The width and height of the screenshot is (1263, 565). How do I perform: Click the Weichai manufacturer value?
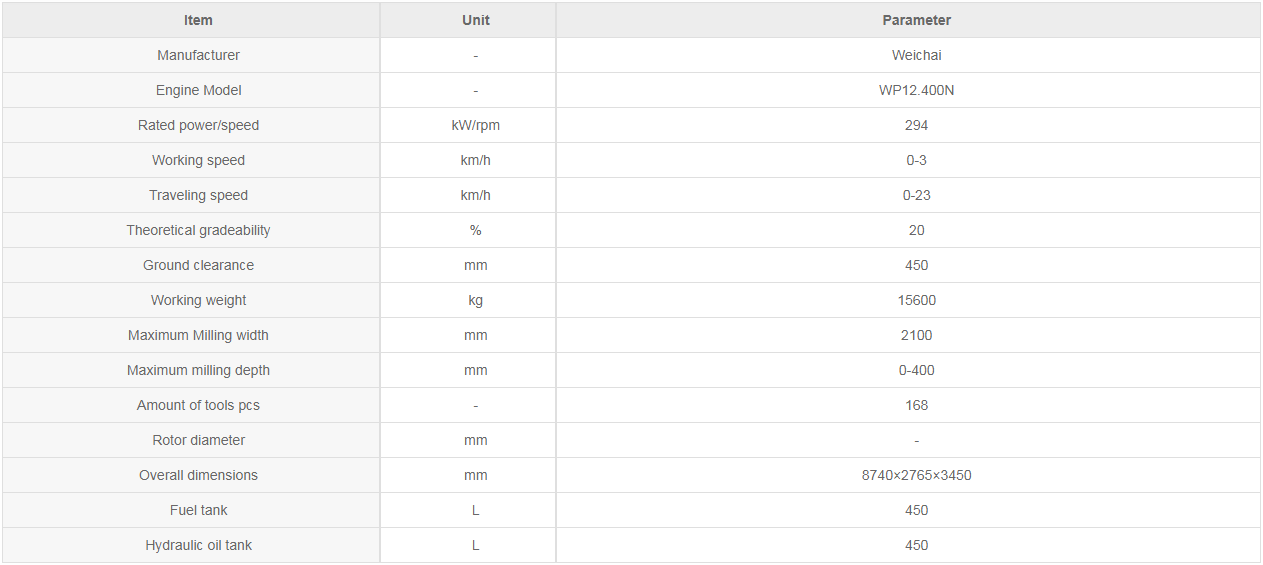pyautogui.click(x=916, y=55)
